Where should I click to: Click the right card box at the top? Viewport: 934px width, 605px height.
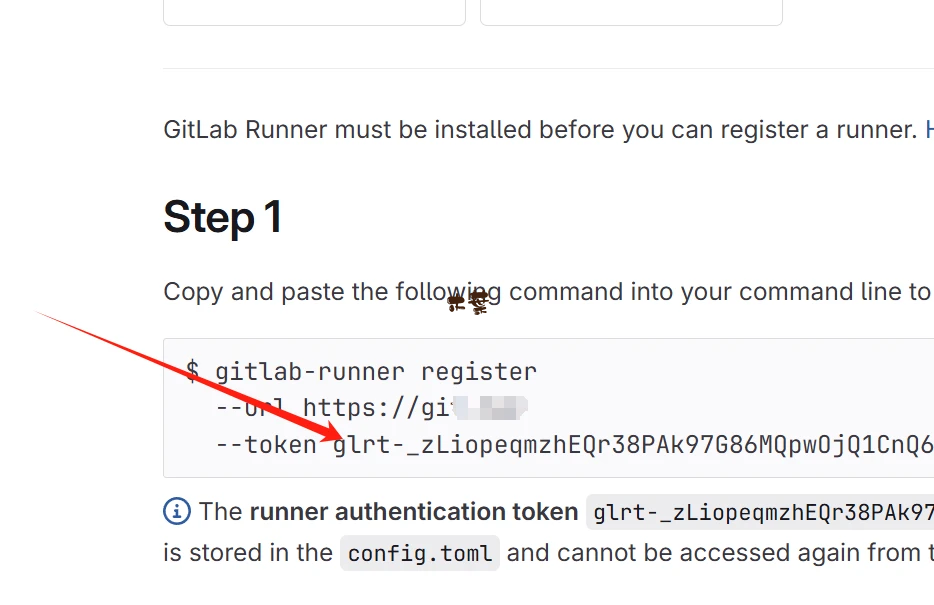pyautogui.click(x=631, y=12)
